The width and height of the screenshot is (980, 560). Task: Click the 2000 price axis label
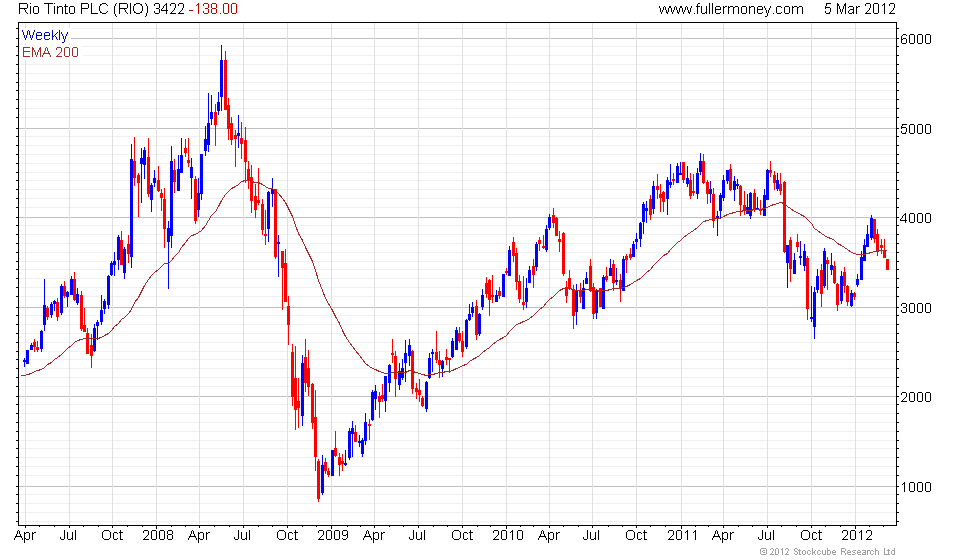915,397
